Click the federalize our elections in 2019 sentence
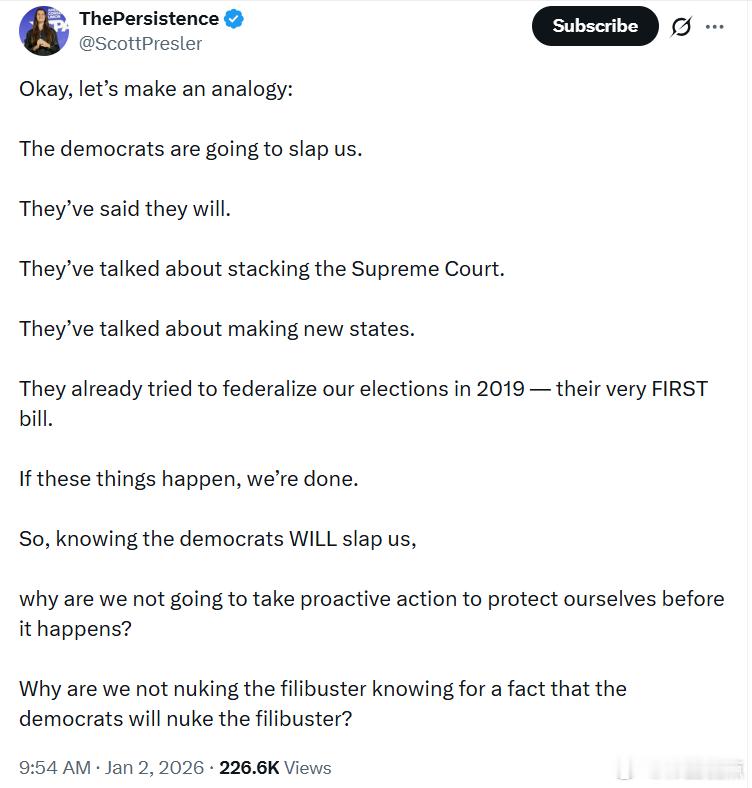Image resolution: width=752 pixels, height=788 pixels. point(363,404)
